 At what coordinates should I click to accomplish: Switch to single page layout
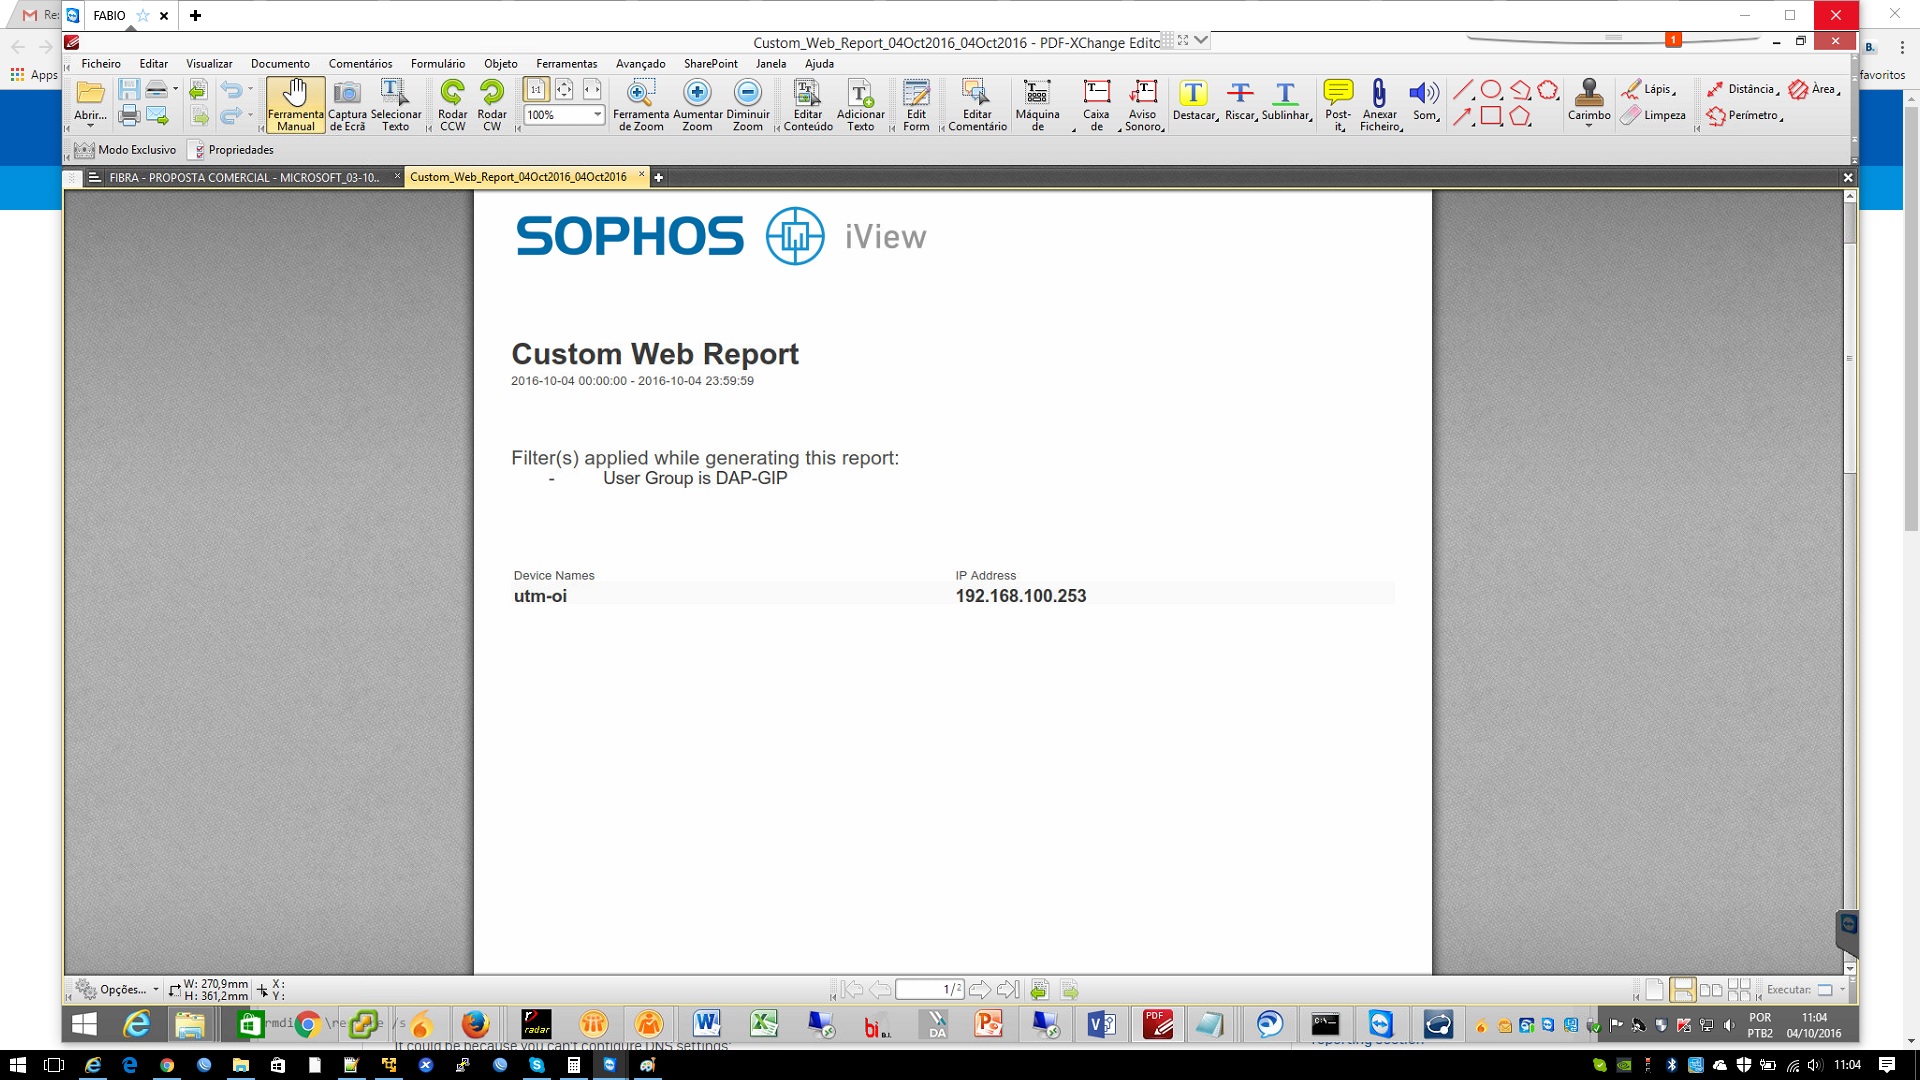pos(1655,990)
